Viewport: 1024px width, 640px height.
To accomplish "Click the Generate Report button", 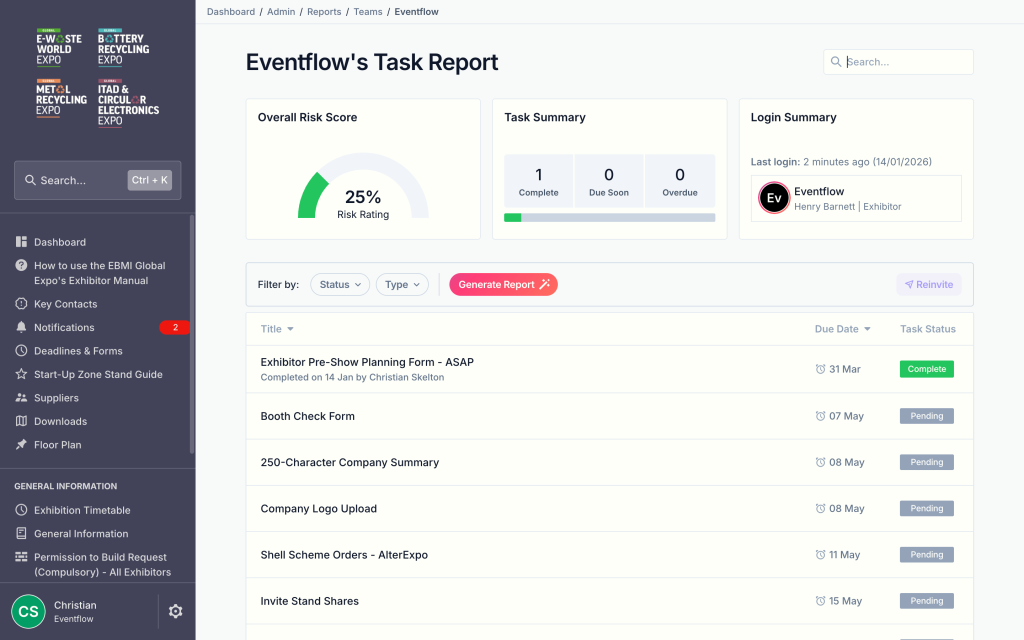I will tap(503, 285).
